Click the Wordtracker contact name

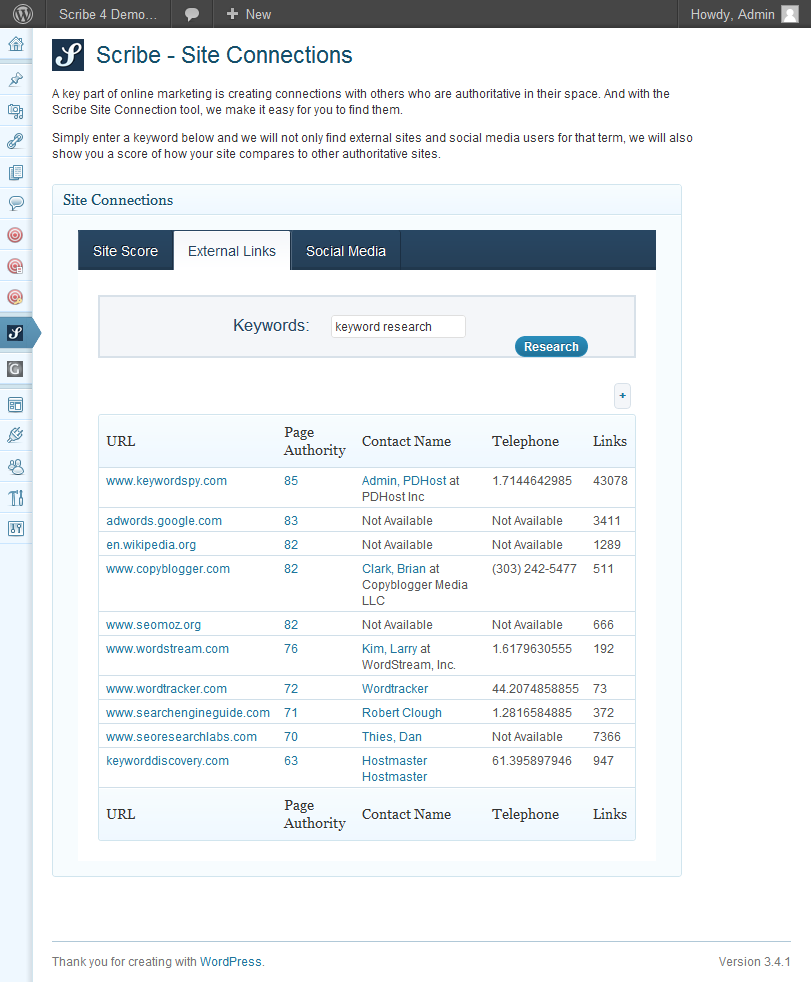pyautogui.click(x=395, y=689)
